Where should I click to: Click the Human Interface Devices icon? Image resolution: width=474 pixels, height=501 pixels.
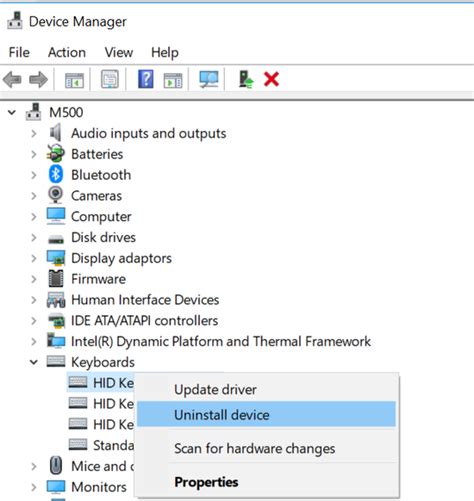(x=56, y=300)
